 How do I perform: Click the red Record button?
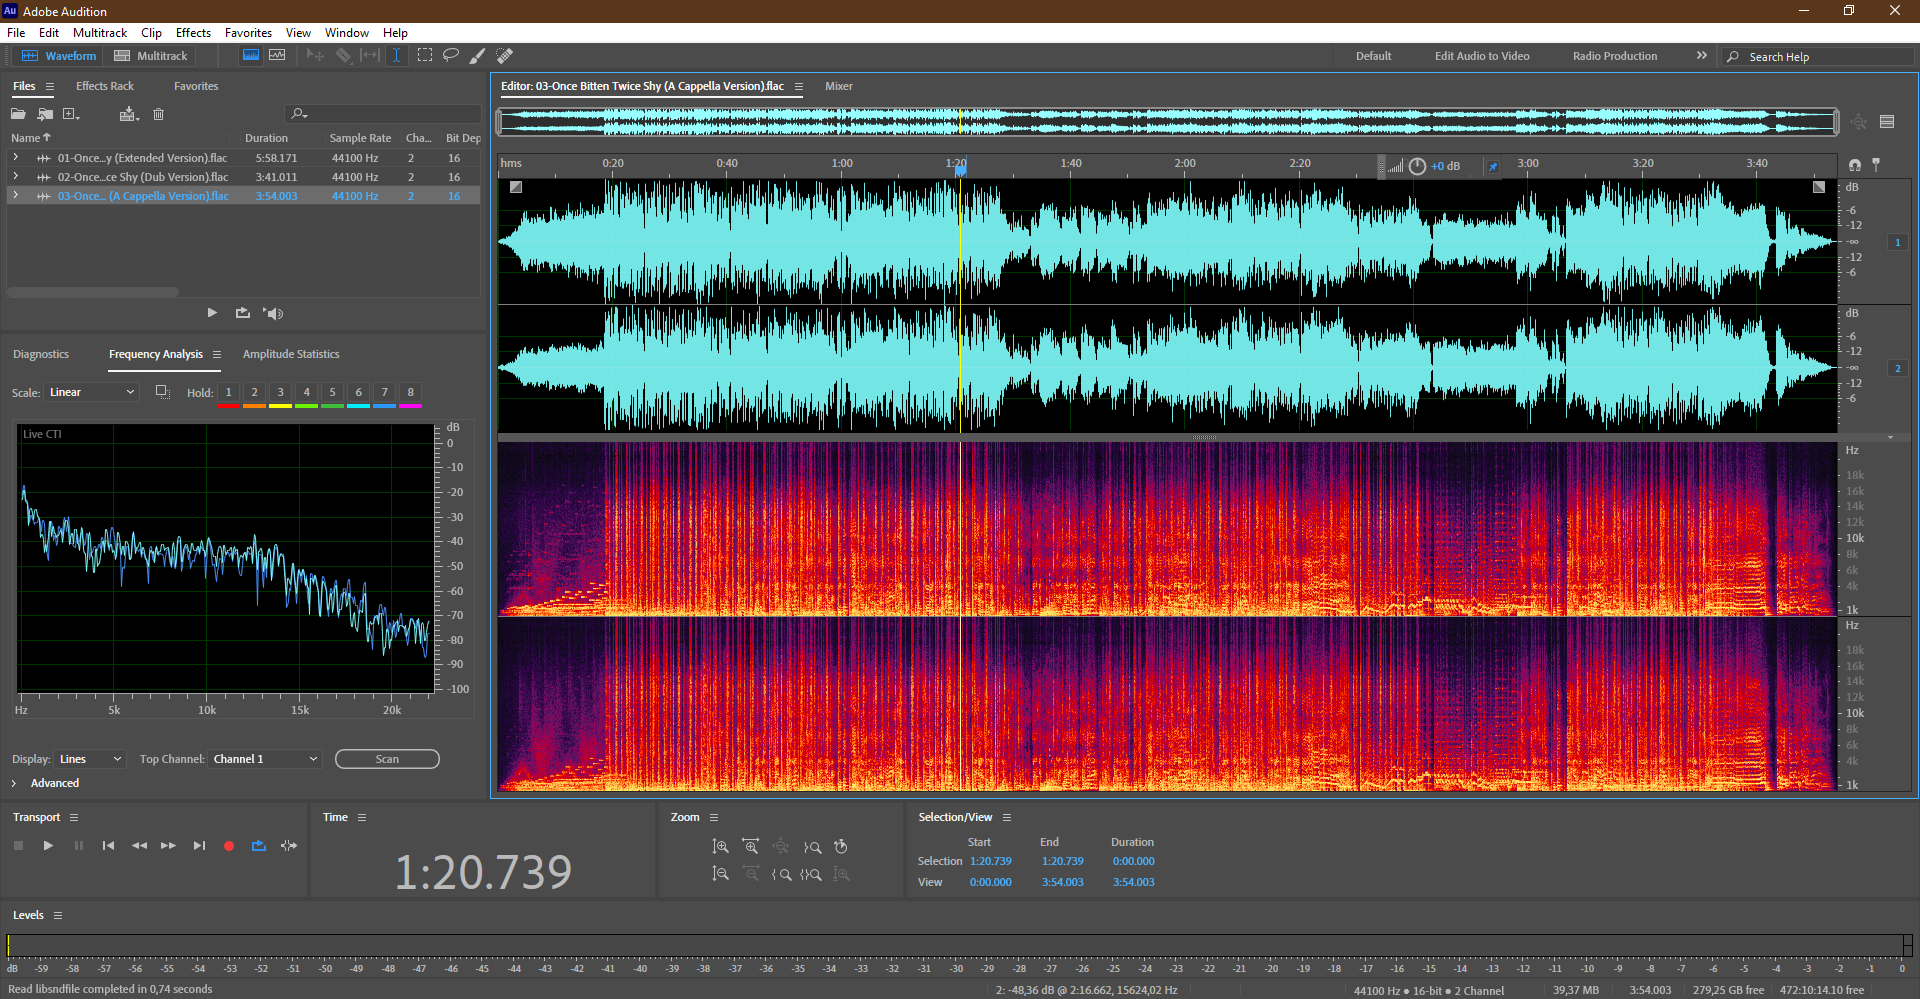click(x=229, y=846)
